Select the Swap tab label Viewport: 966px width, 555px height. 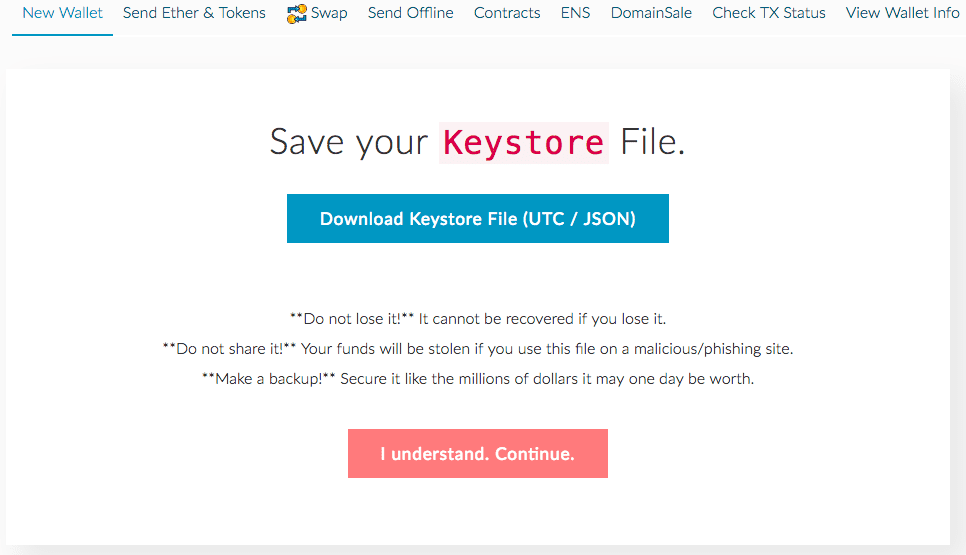point(329,13)
